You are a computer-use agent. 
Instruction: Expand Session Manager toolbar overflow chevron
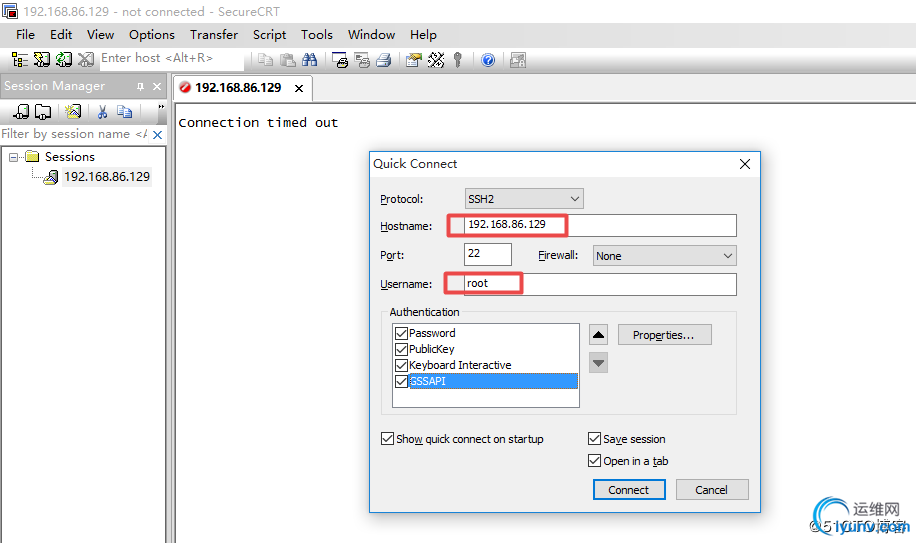(x=161, y=107)
